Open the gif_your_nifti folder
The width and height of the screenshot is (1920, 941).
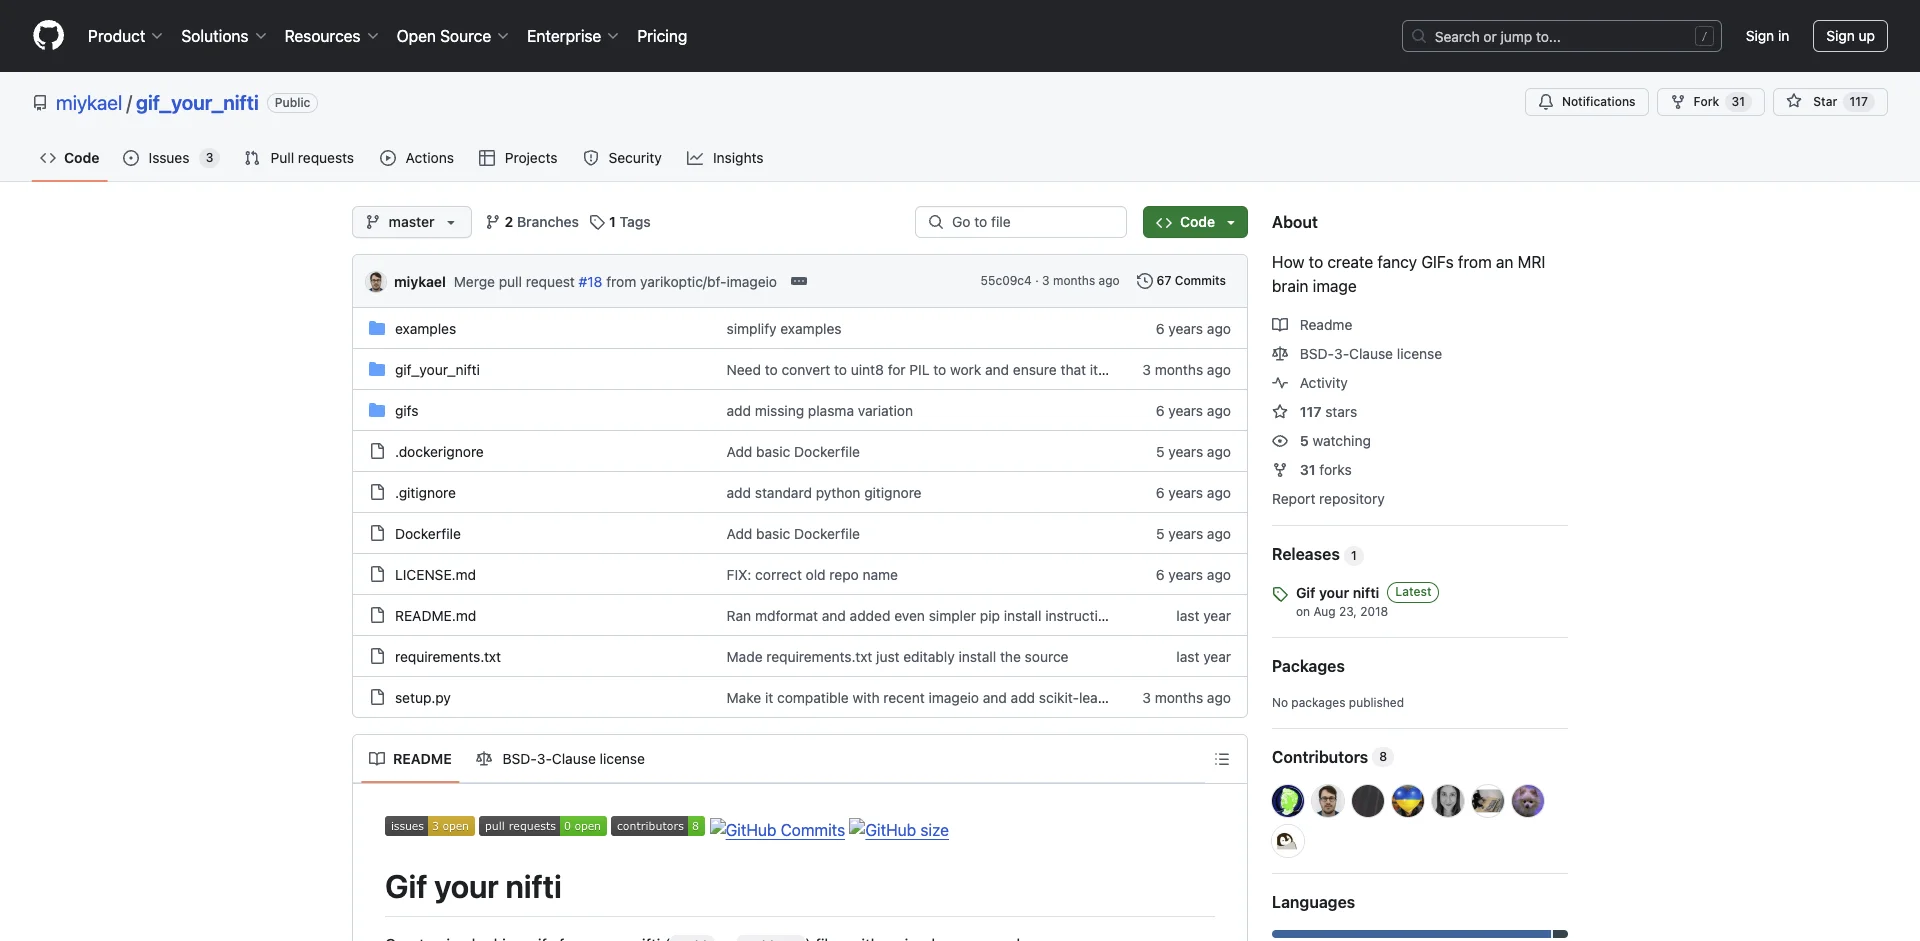pyautogui.click(x=437, y=370)
